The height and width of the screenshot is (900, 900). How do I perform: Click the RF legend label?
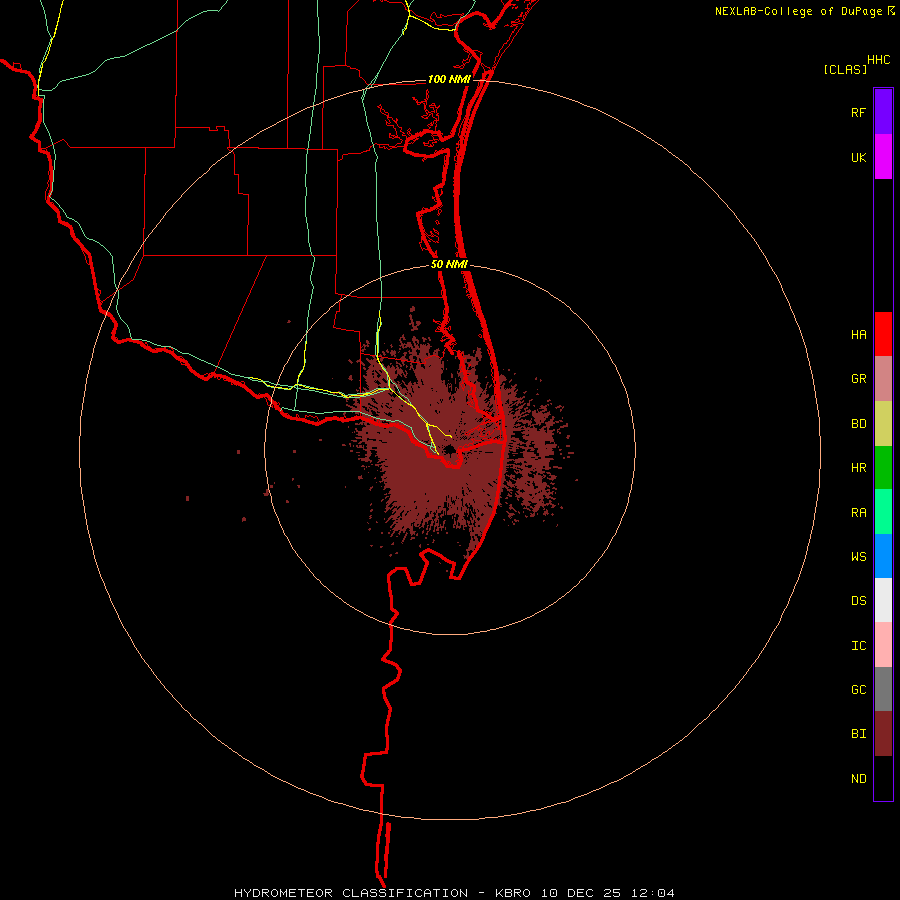[x=858, y=113]
